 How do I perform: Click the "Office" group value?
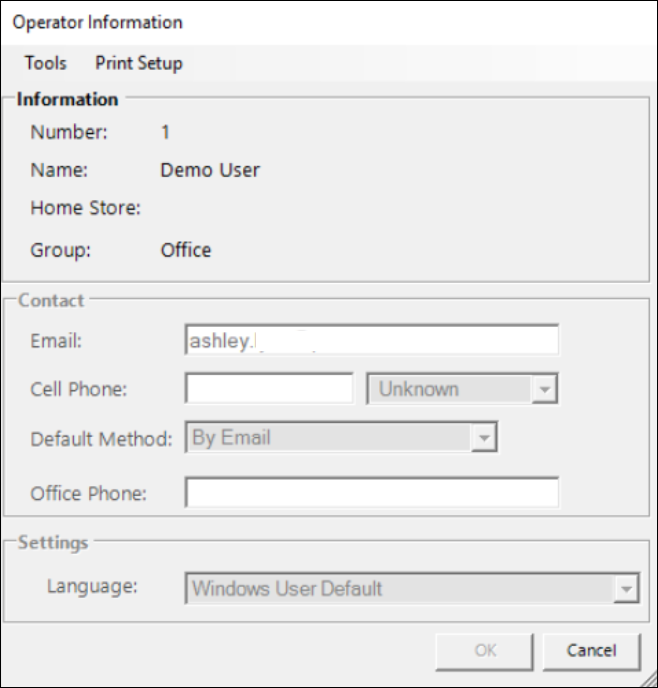pos(186,250)
